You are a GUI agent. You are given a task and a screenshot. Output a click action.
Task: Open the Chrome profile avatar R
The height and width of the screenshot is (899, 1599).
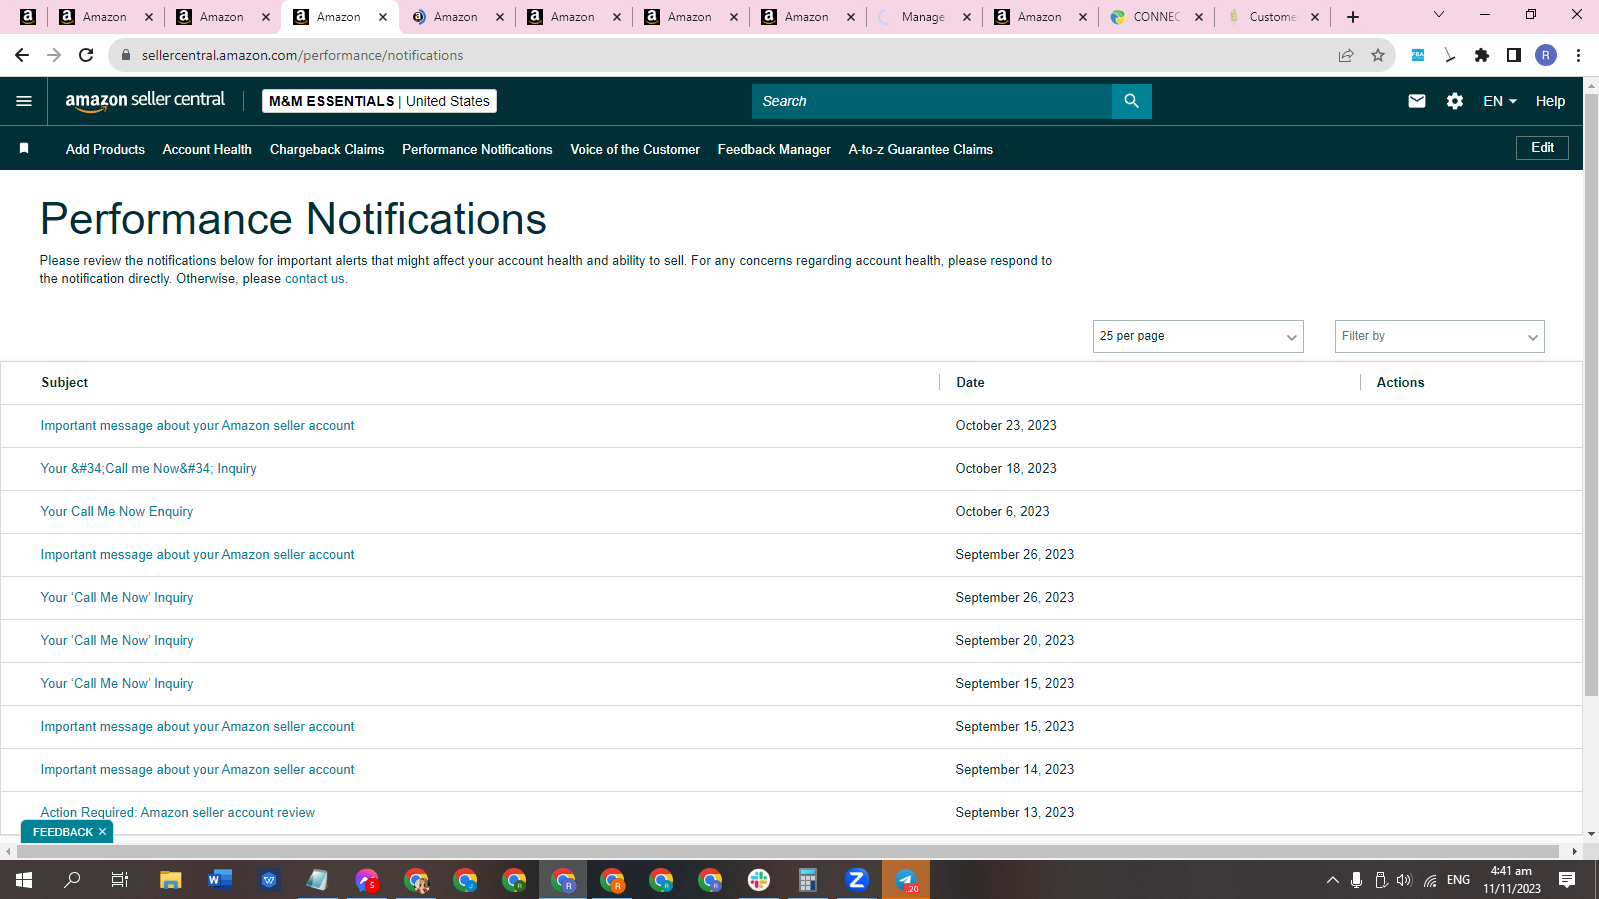pos(1546,55)
